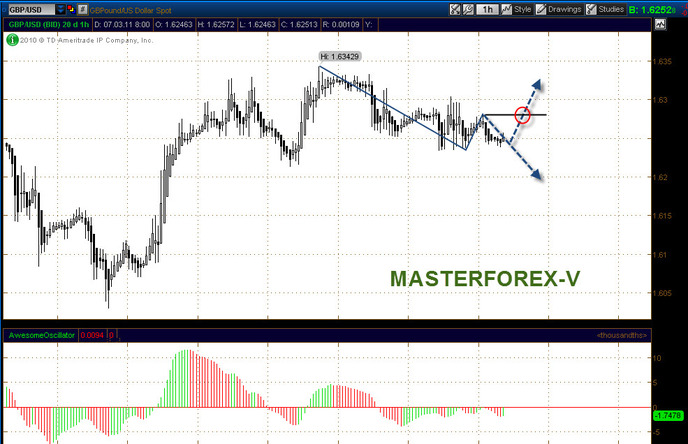The height and width of the screenshot is (444, 688).
Task: Click the icon button before the instrument name
Action: (82, 9)
